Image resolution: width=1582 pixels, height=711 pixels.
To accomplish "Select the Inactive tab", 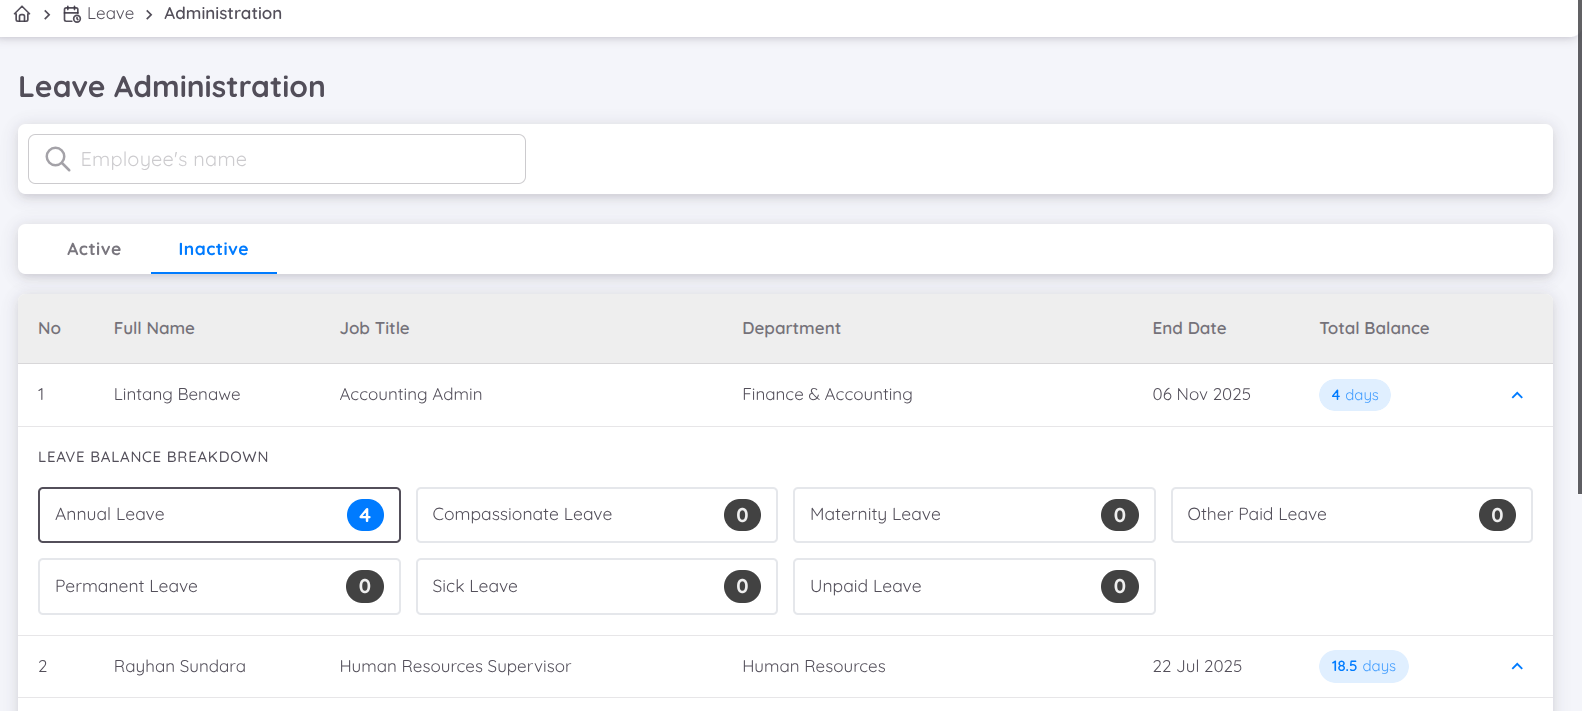I will [213, 249].
